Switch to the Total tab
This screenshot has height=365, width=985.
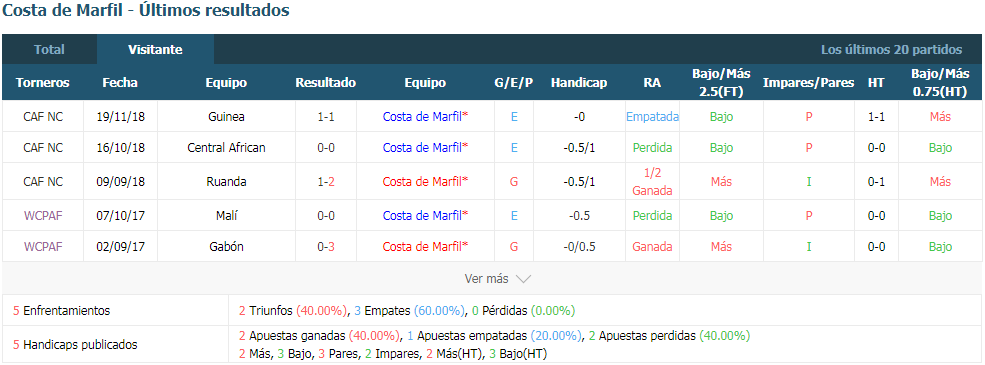tap(49, 50)
